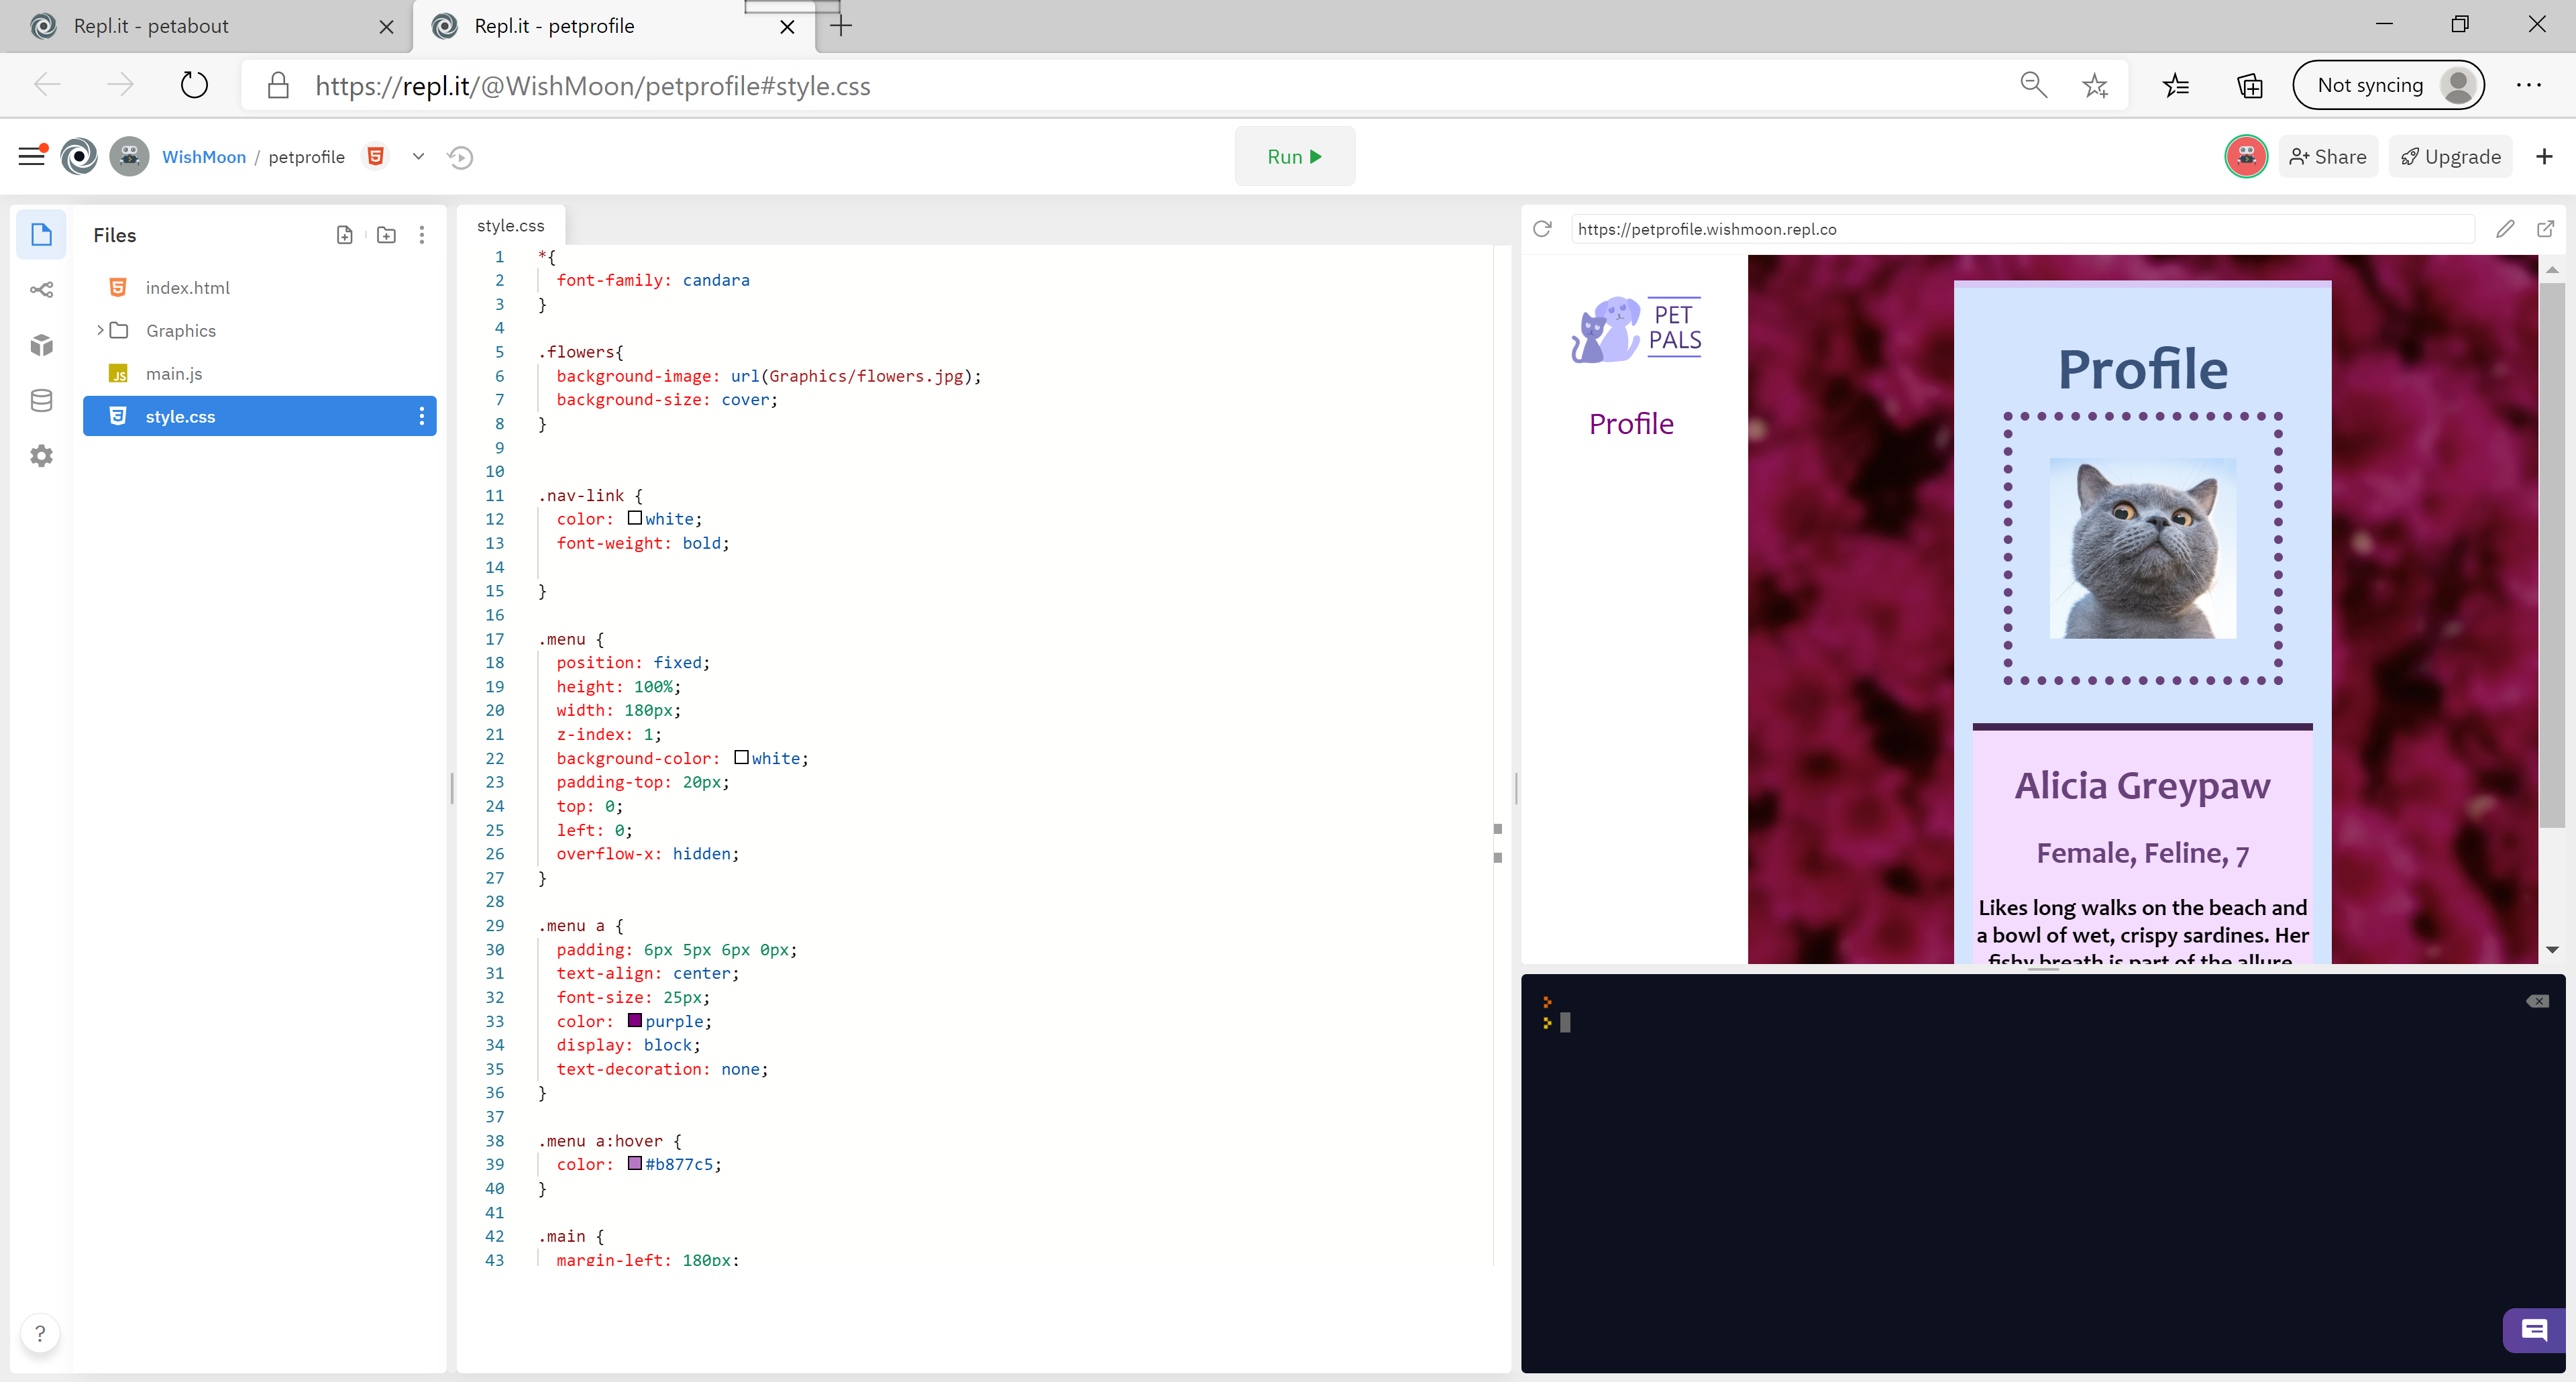Expand the Graphics folder
Viewport: 2576px width, 1382px height.
coord(101,330)
